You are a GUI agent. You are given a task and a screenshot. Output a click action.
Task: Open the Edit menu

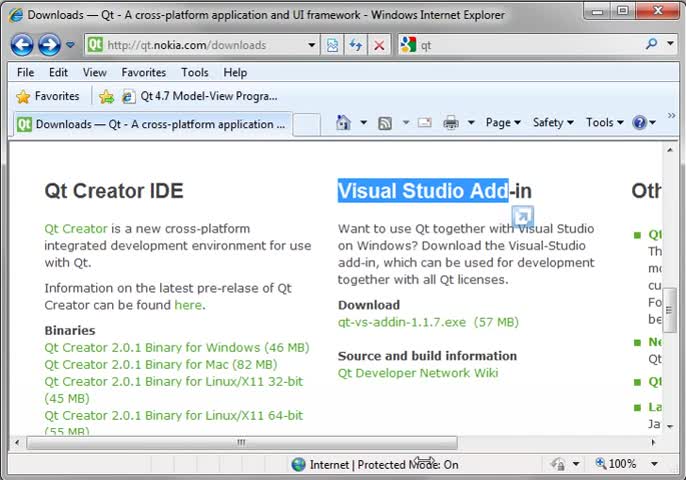(58, 72)
